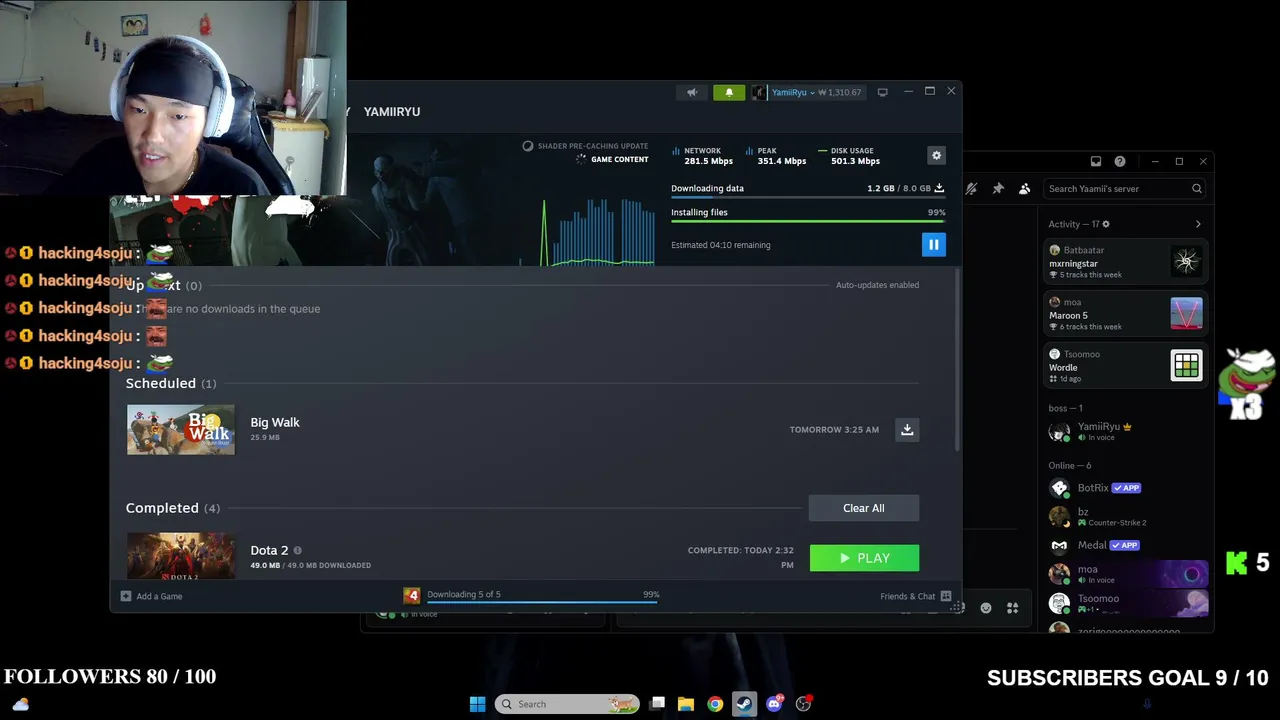The image size is (1280, 720).
Task: Click the Peak speed stat
Action: (x=775, y=155)
